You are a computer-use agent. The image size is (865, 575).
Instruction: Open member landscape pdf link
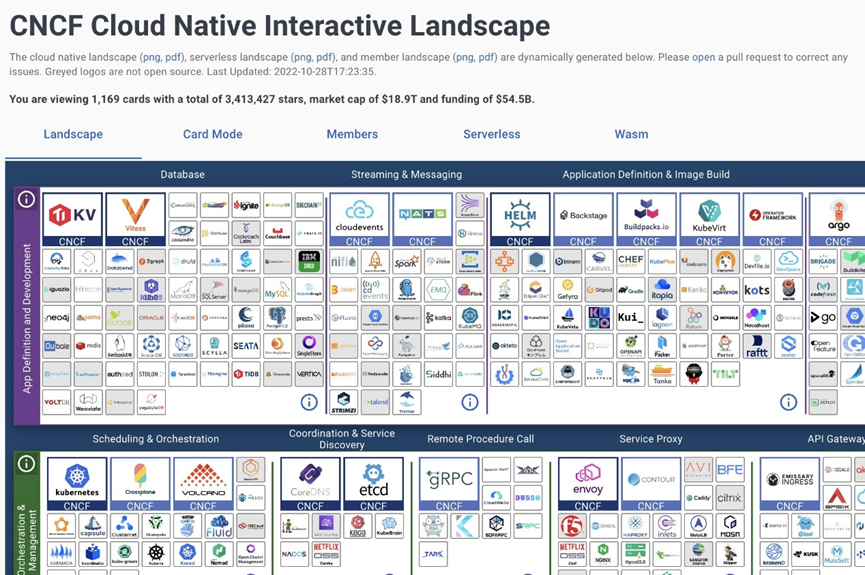486,57
